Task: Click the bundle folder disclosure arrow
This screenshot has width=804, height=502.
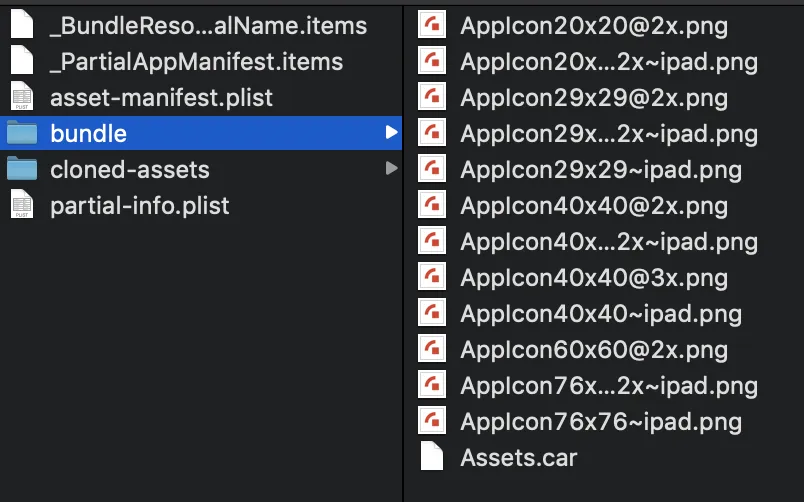Action: click(391, 133)
